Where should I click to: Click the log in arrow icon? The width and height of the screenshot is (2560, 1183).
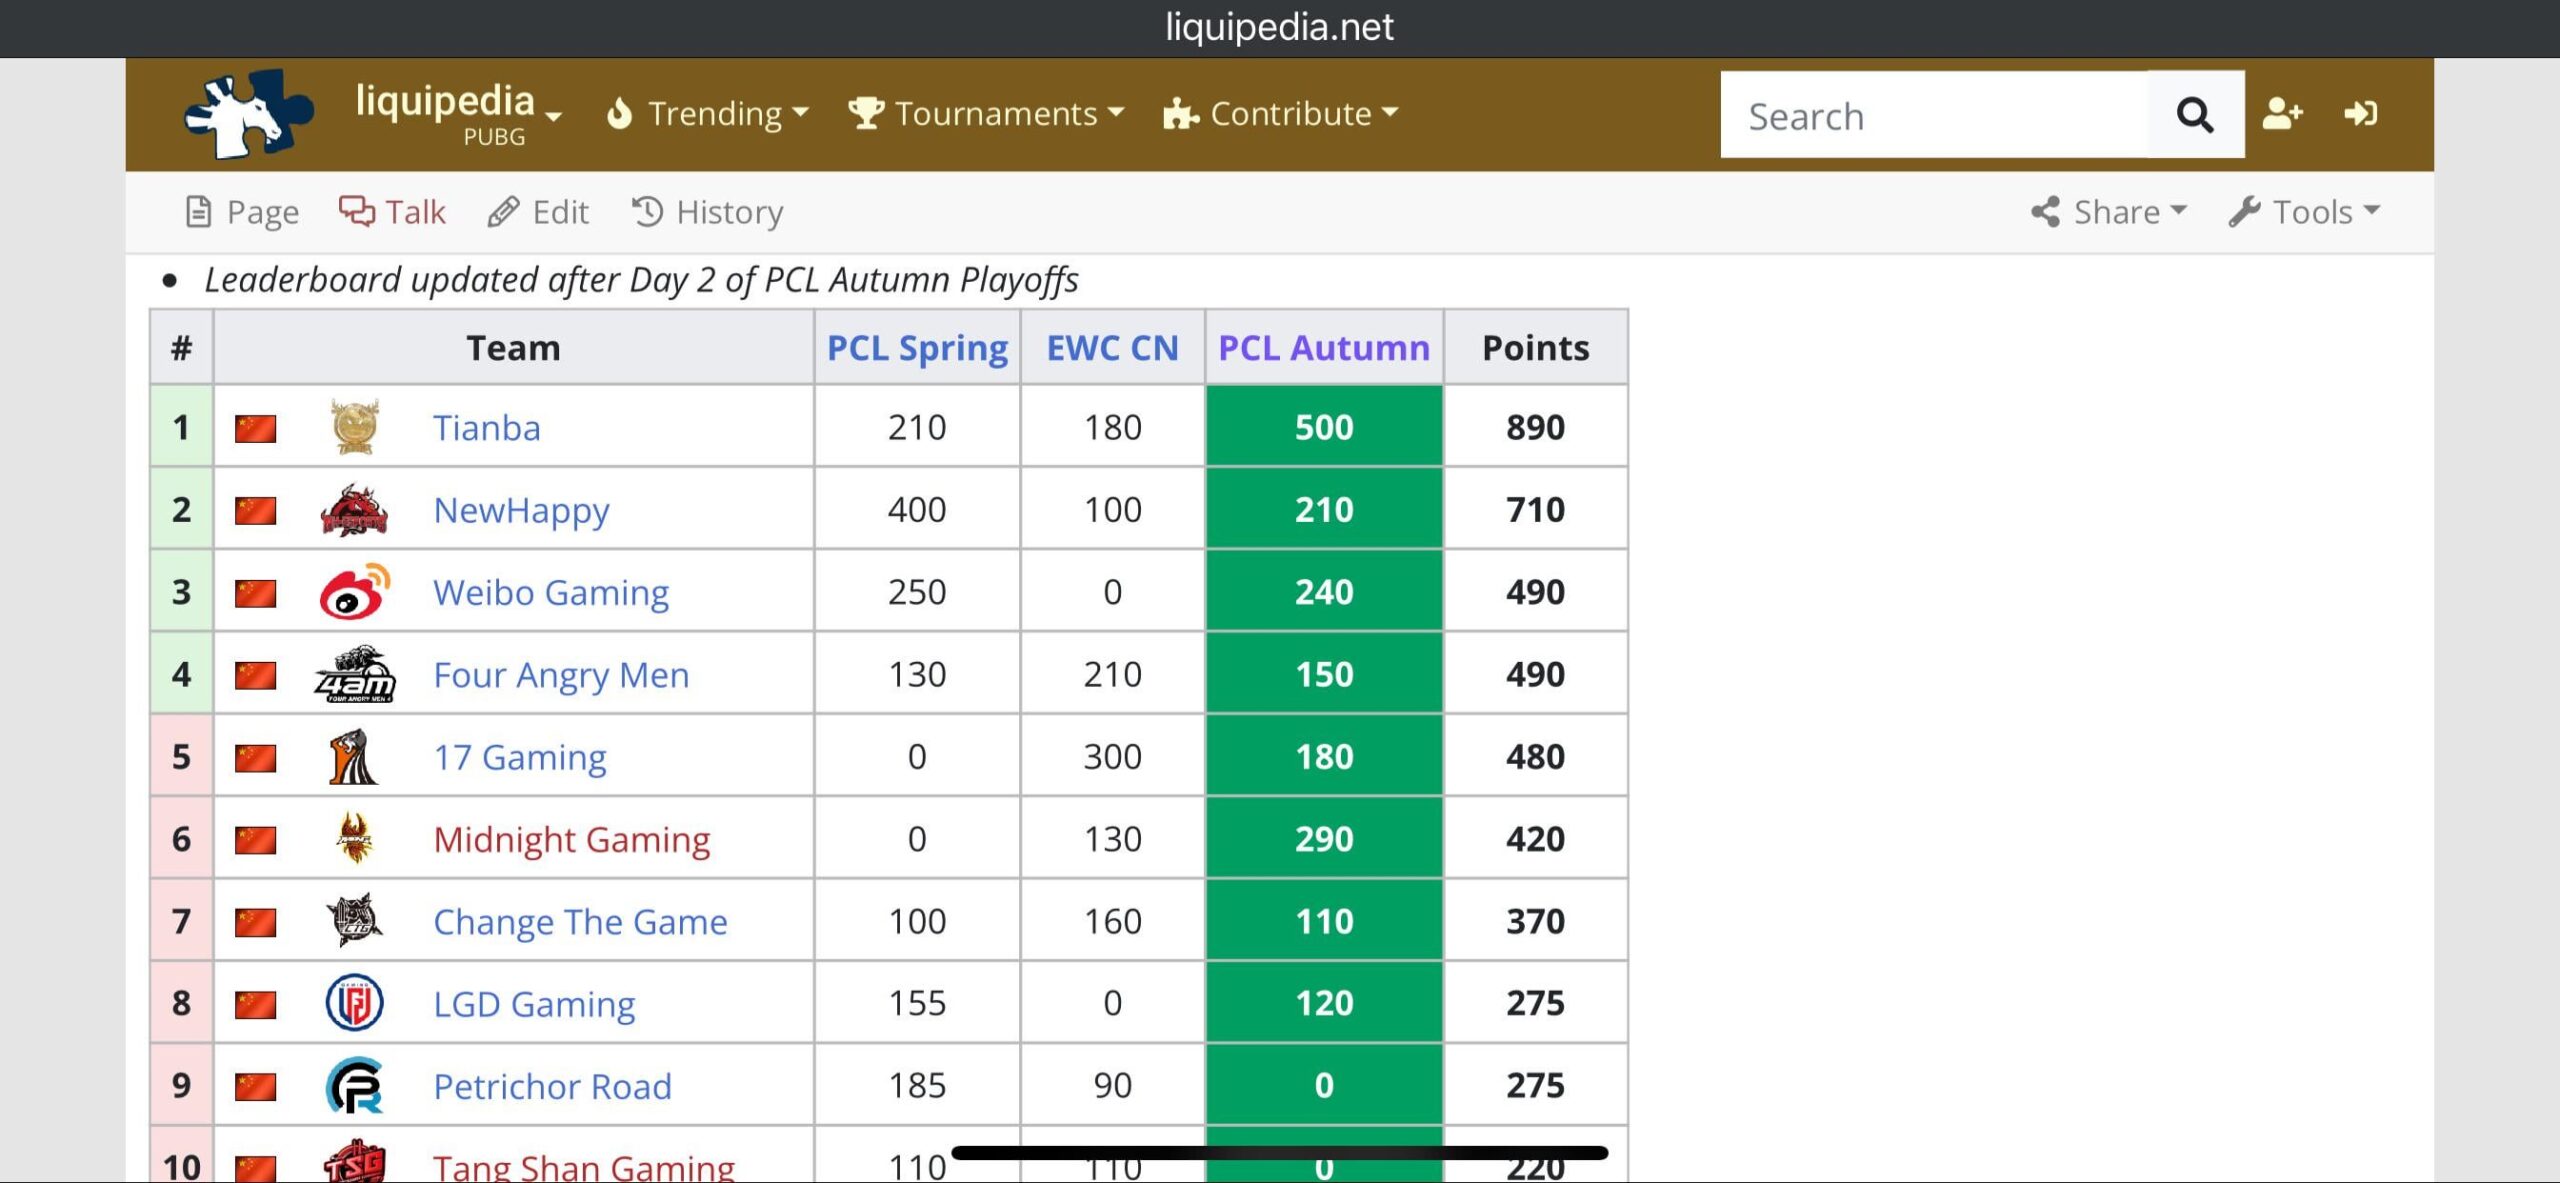2361,113
